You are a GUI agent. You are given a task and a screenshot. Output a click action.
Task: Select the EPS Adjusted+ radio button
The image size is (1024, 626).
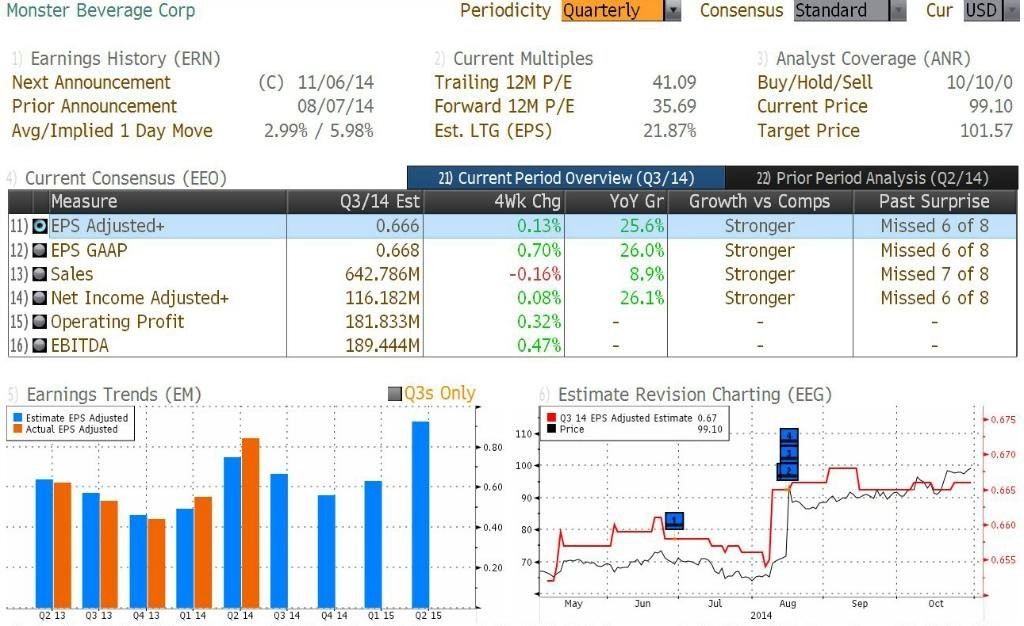pos(40,226)
